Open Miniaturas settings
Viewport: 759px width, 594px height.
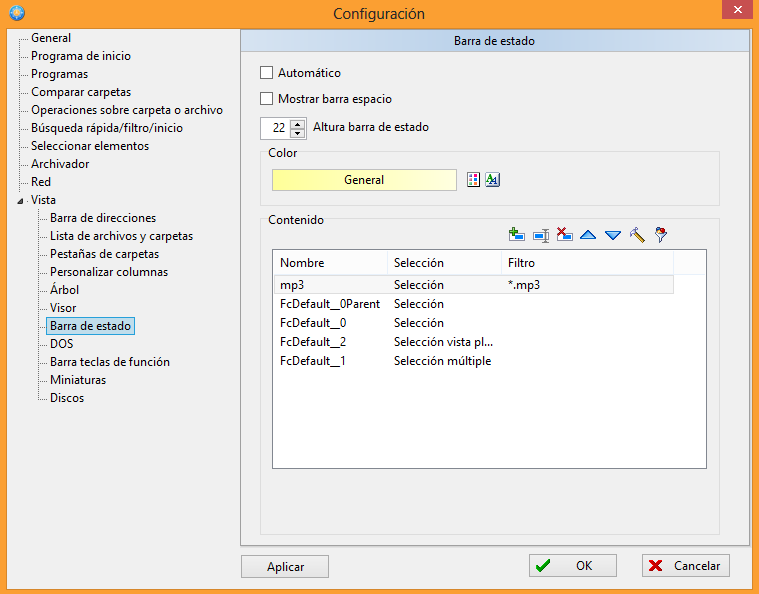pos(78,380)
